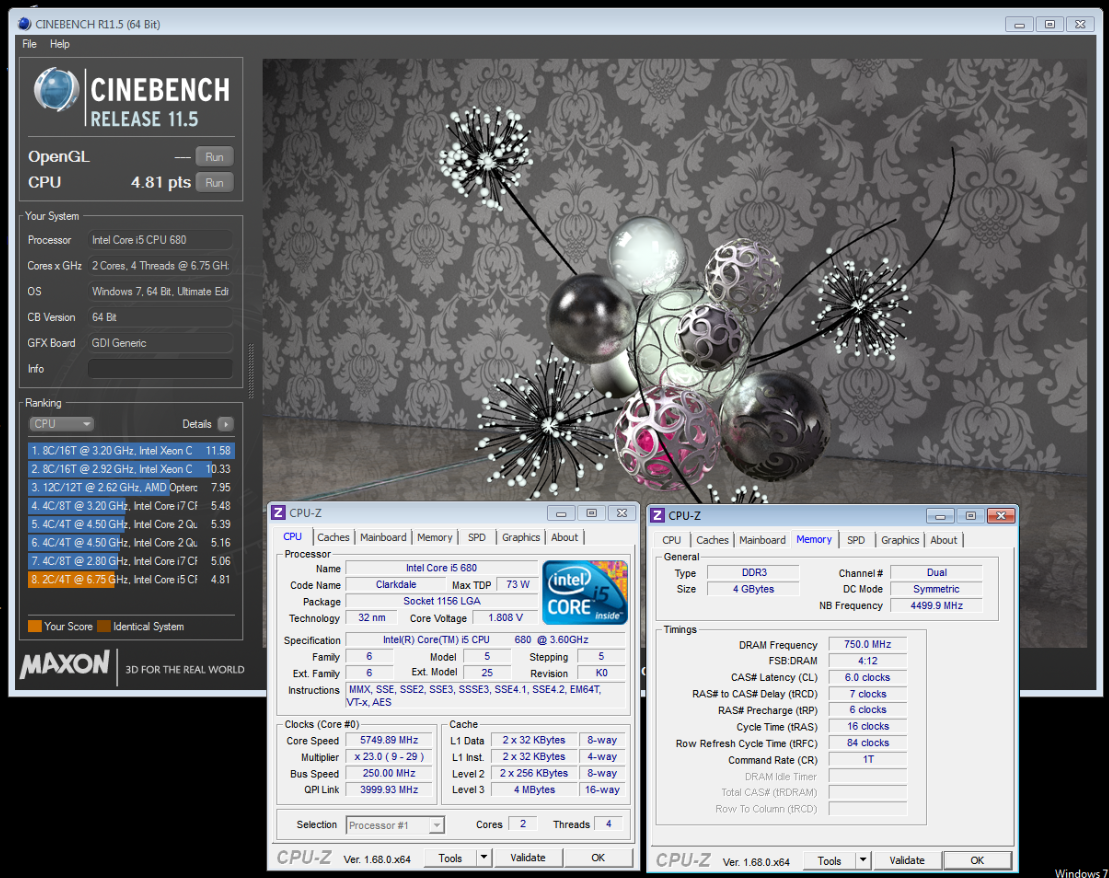Screen dimensions: 1109x878
Task: Run the OpenGL benchmark
Action: point(214,157)
